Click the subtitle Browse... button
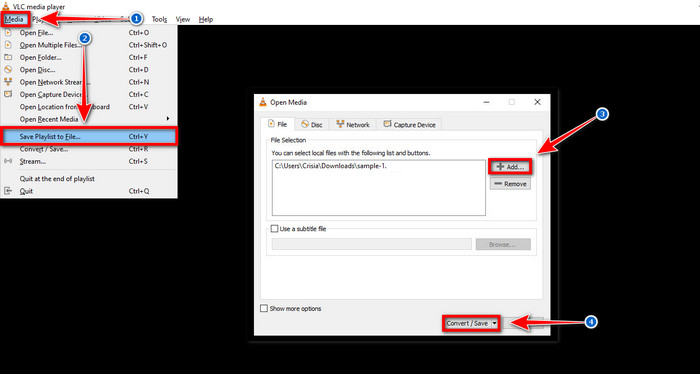The width and height of the screenshot is (700, 374). coord(503,244)
